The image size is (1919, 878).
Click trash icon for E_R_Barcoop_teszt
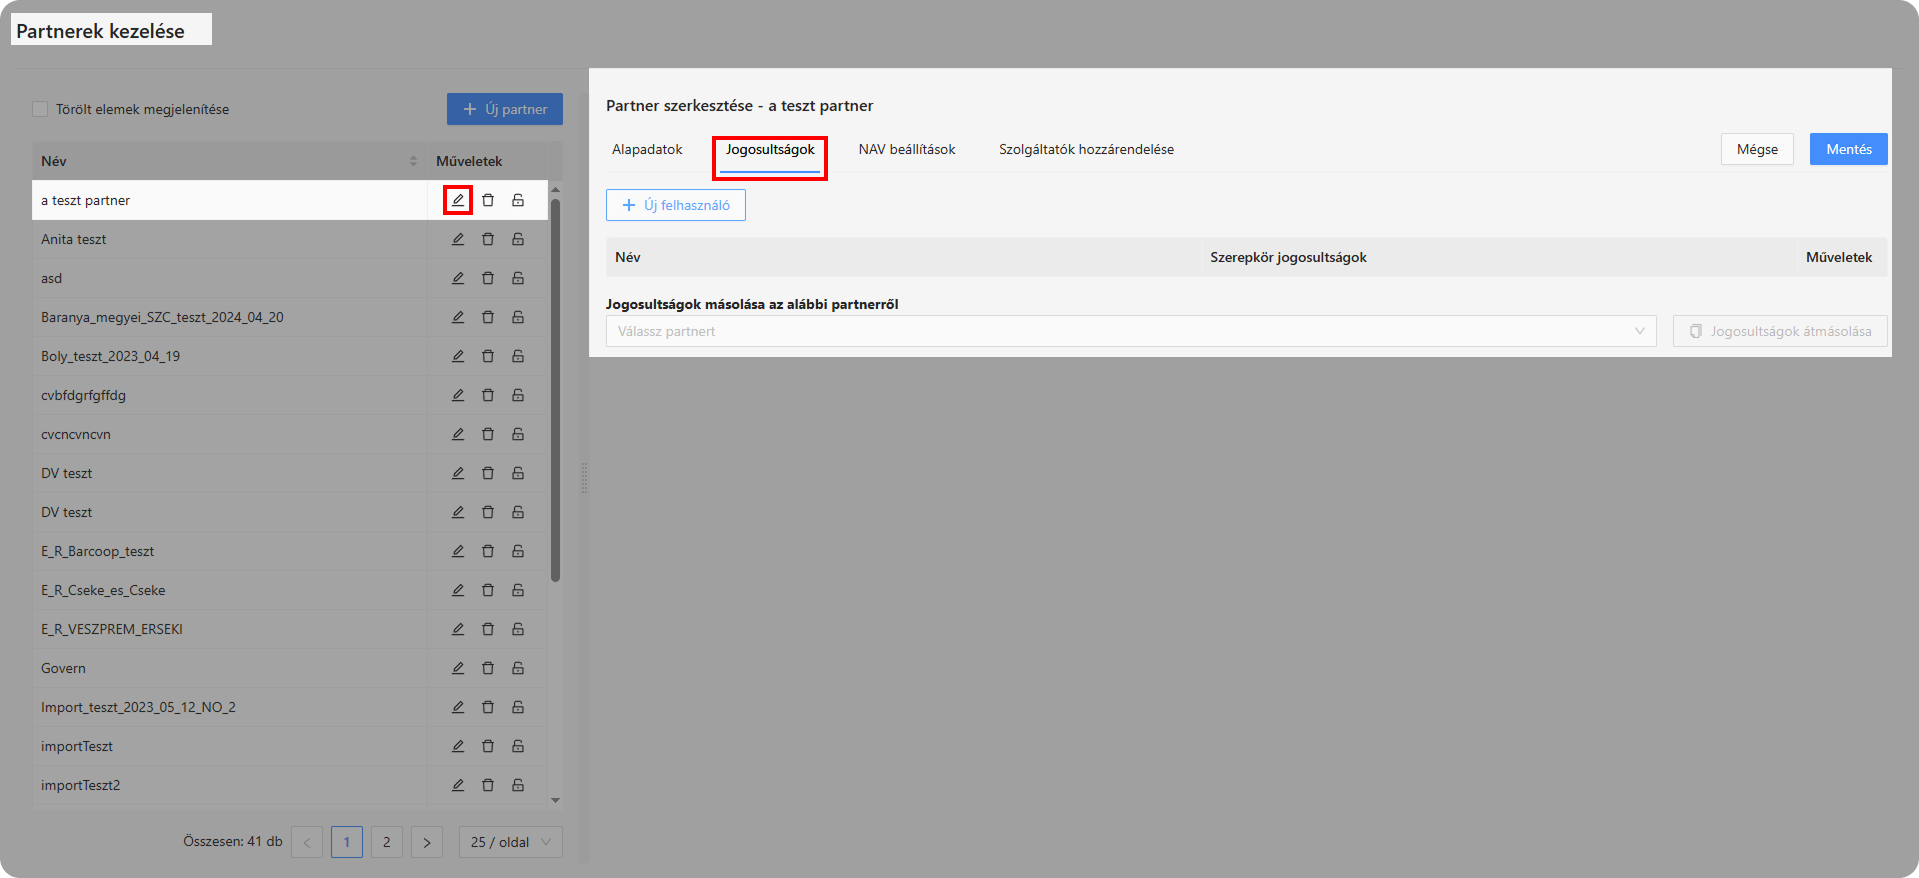488,551
